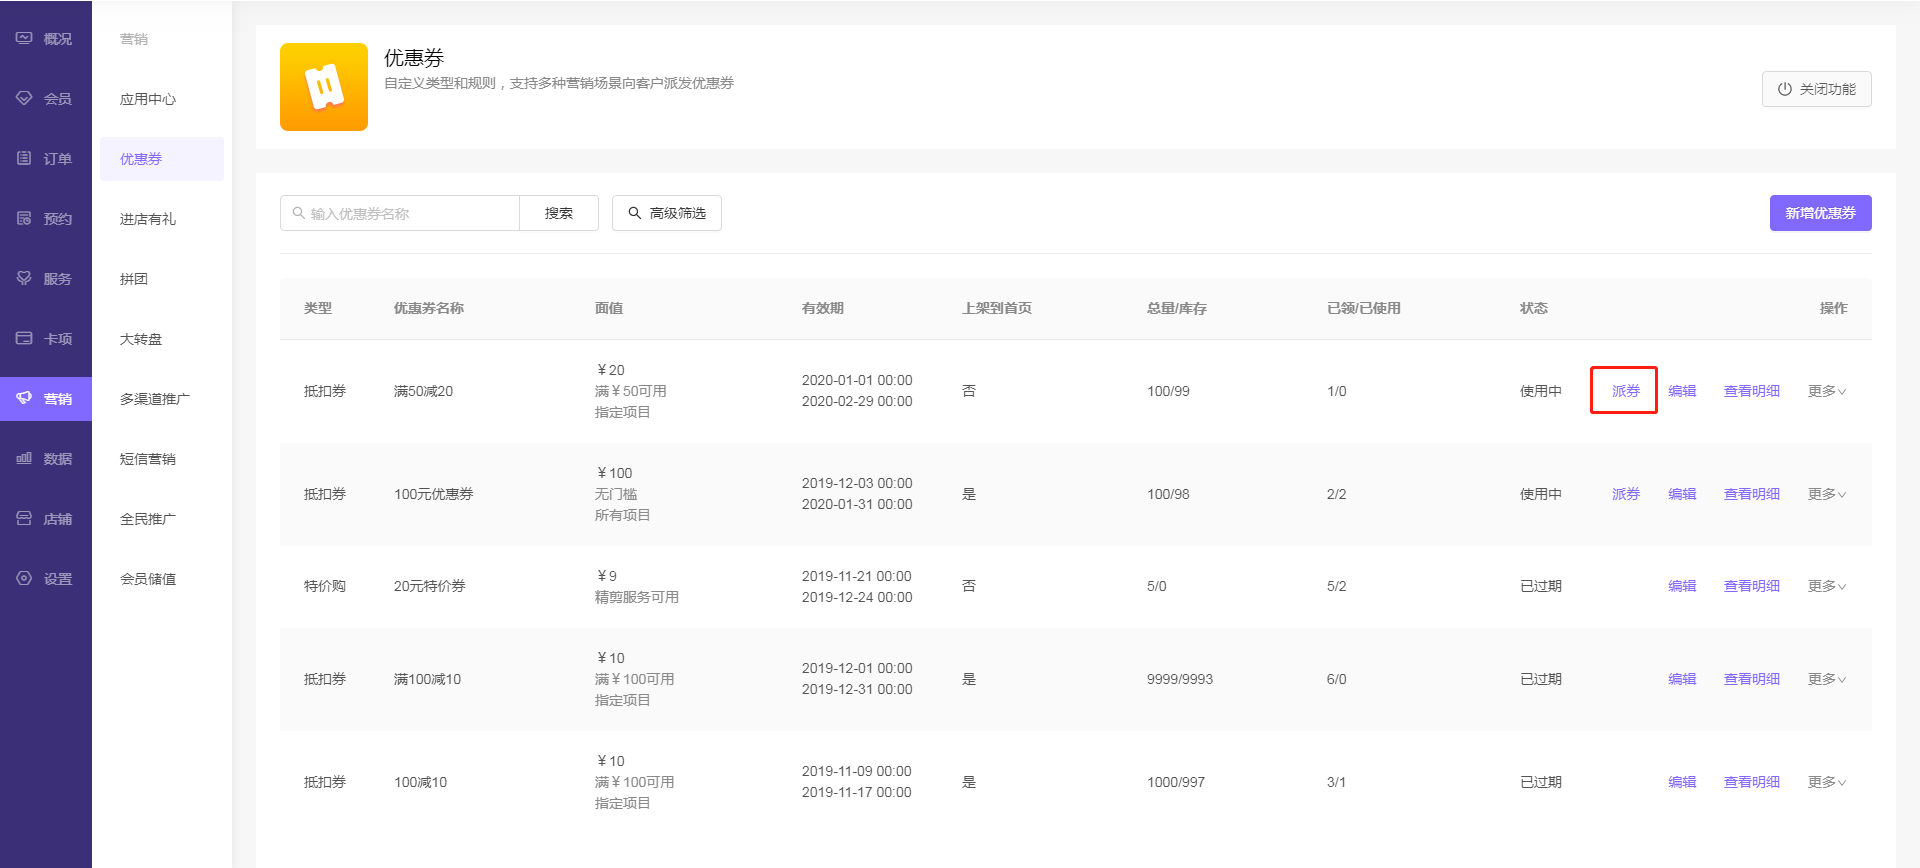This screenshot has width=1920, height=868.
Task: Expand 更多 for 满50减20 coupon
Action: [1826, 391]
